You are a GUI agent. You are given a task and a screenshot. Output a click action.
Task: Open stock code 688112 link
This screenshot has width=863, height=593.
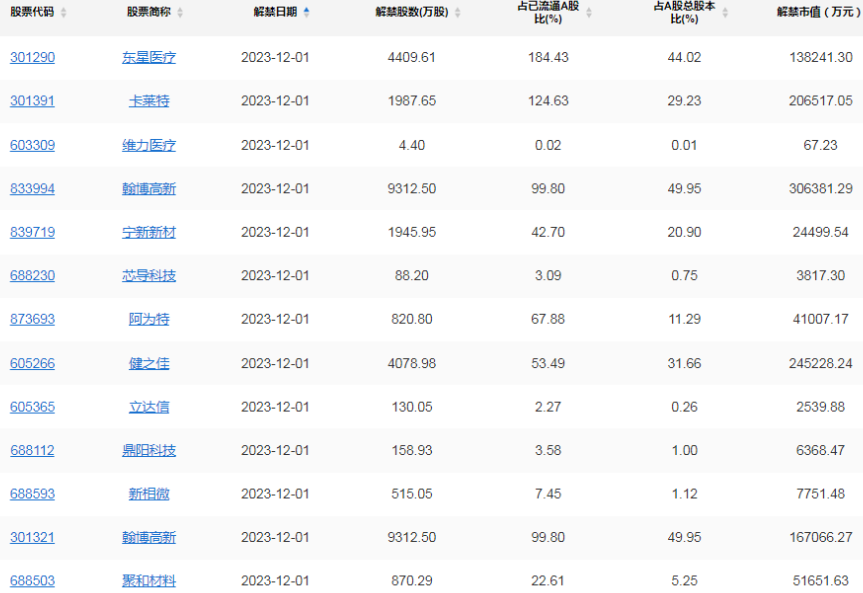(32, 450)
